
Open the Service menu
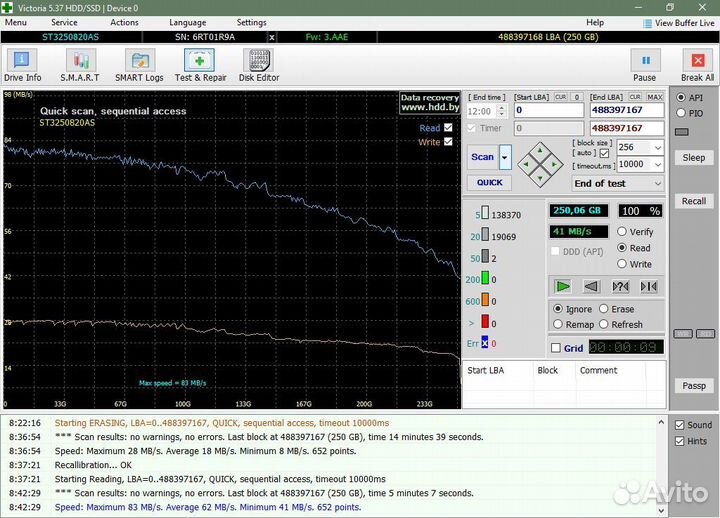(x=64, y=22)
